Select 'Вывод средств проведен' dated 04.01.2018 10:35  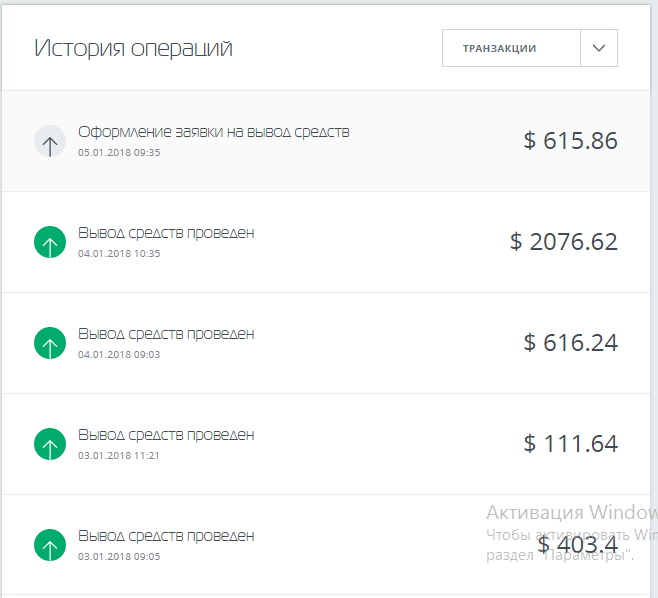[166, 233]
